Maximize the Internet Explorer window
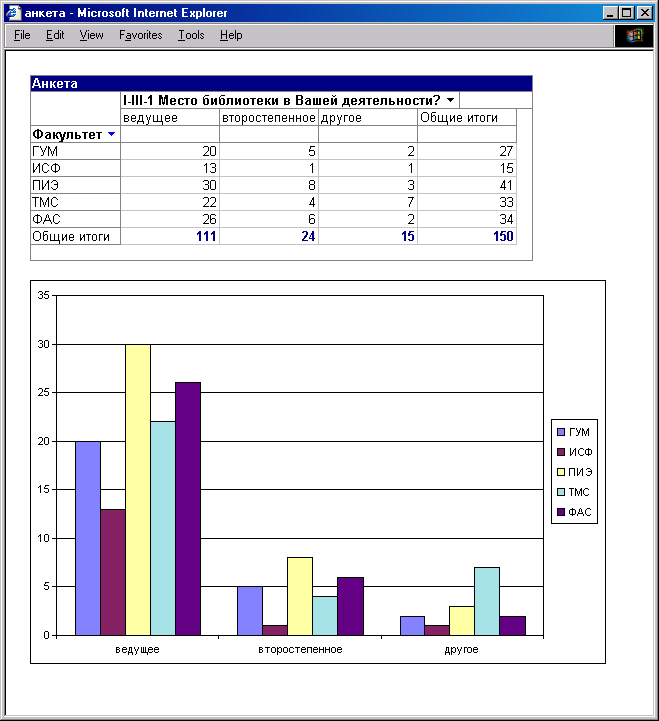 [x=626, y=13]
